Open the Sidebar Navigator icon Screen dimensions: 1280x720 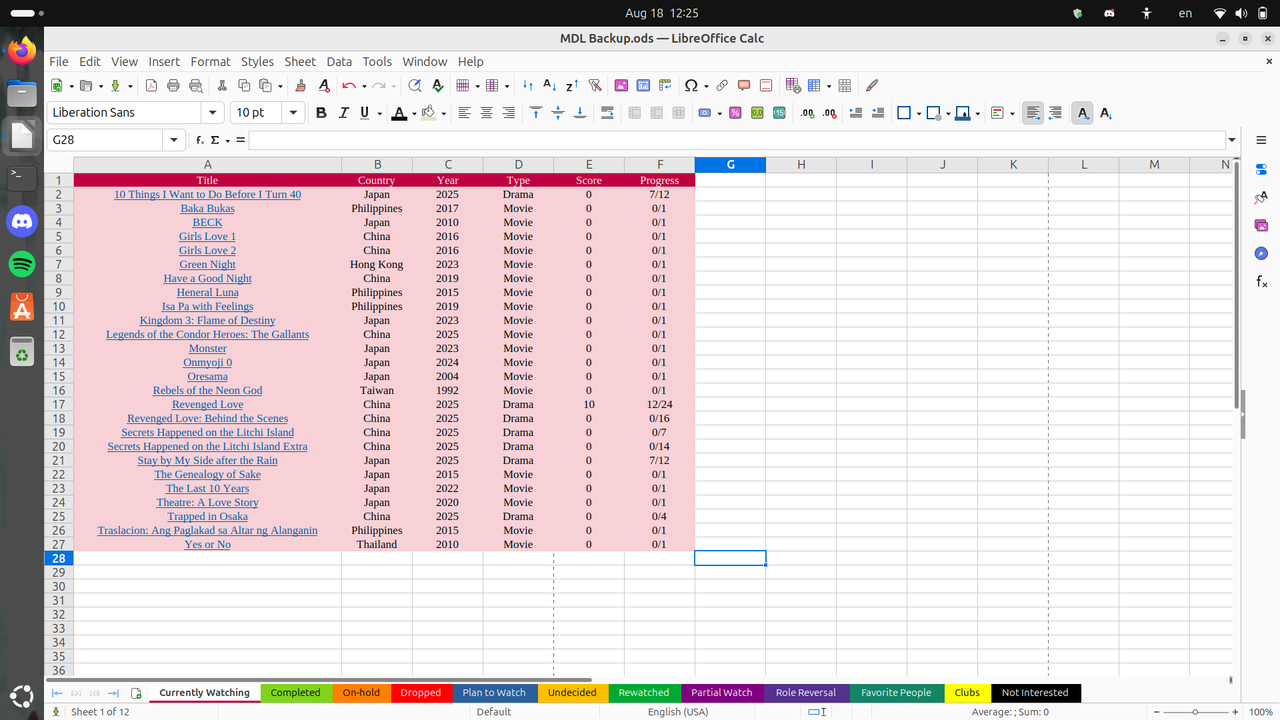pyautogui.click(x=1261, y=254)
